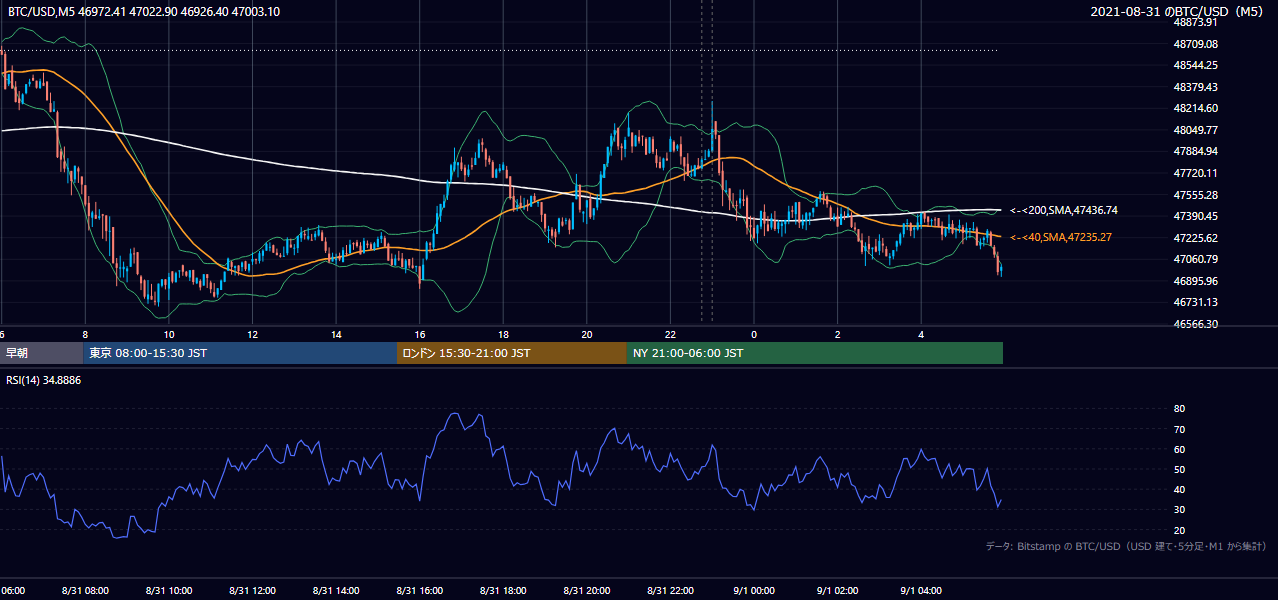Click RSI axis level 20
The height and width of the screenshot is (600, 1278).
click(x=1179, y=530)
